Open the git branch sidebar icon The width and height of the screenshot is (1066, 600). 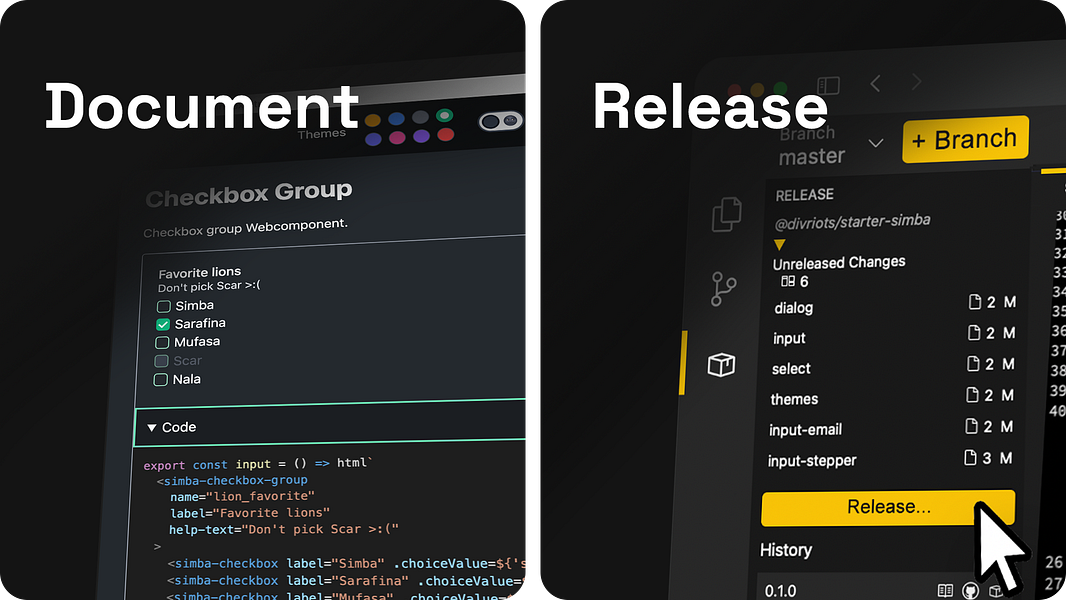[x=723, y=289]
